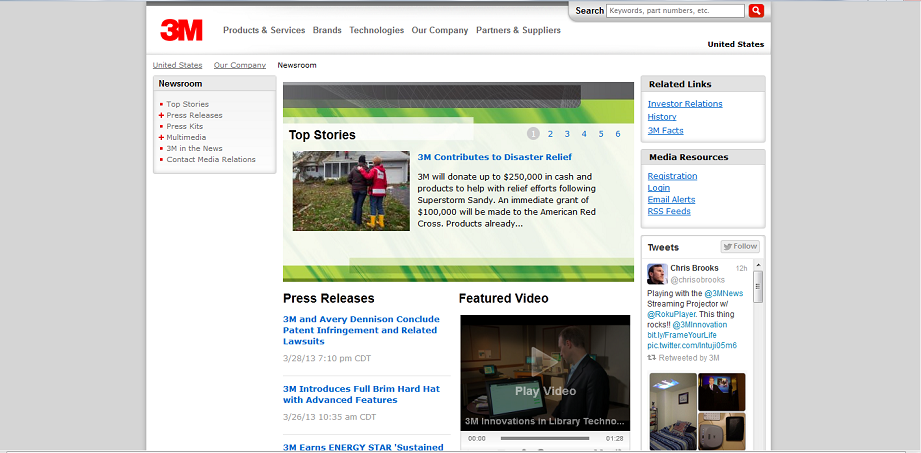Image resolution: width=921 pixels, height=453 pixels.
Task: Open the History related link
Action: [x=662, y=117]
